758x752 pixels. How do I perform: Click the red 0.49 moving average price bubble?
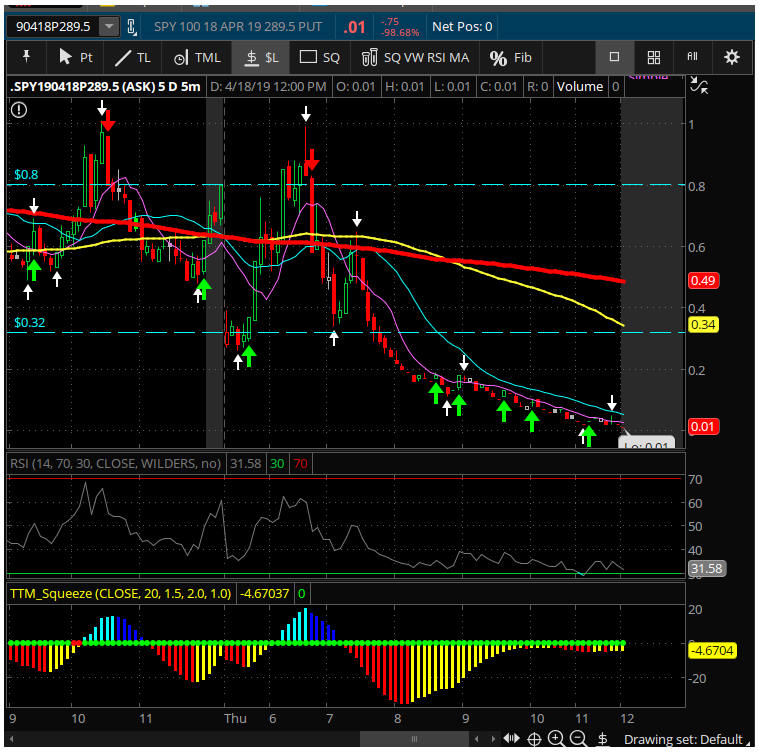coord(702,281)
